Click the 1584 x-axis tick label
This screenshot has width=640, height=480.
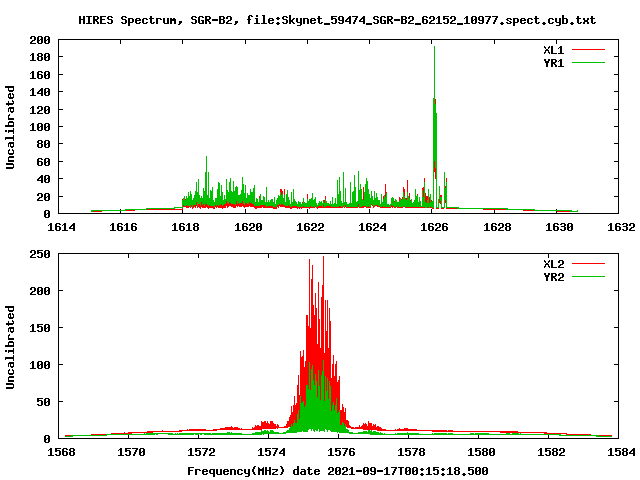coord(621,452)
